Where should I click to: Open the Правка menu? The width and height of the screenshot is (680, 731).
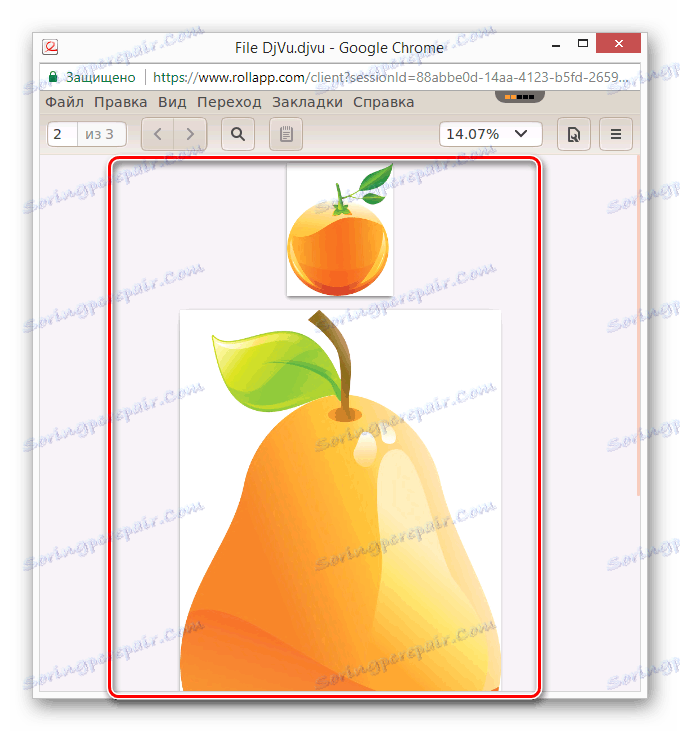pyautogui.click(x=120, y=102)
